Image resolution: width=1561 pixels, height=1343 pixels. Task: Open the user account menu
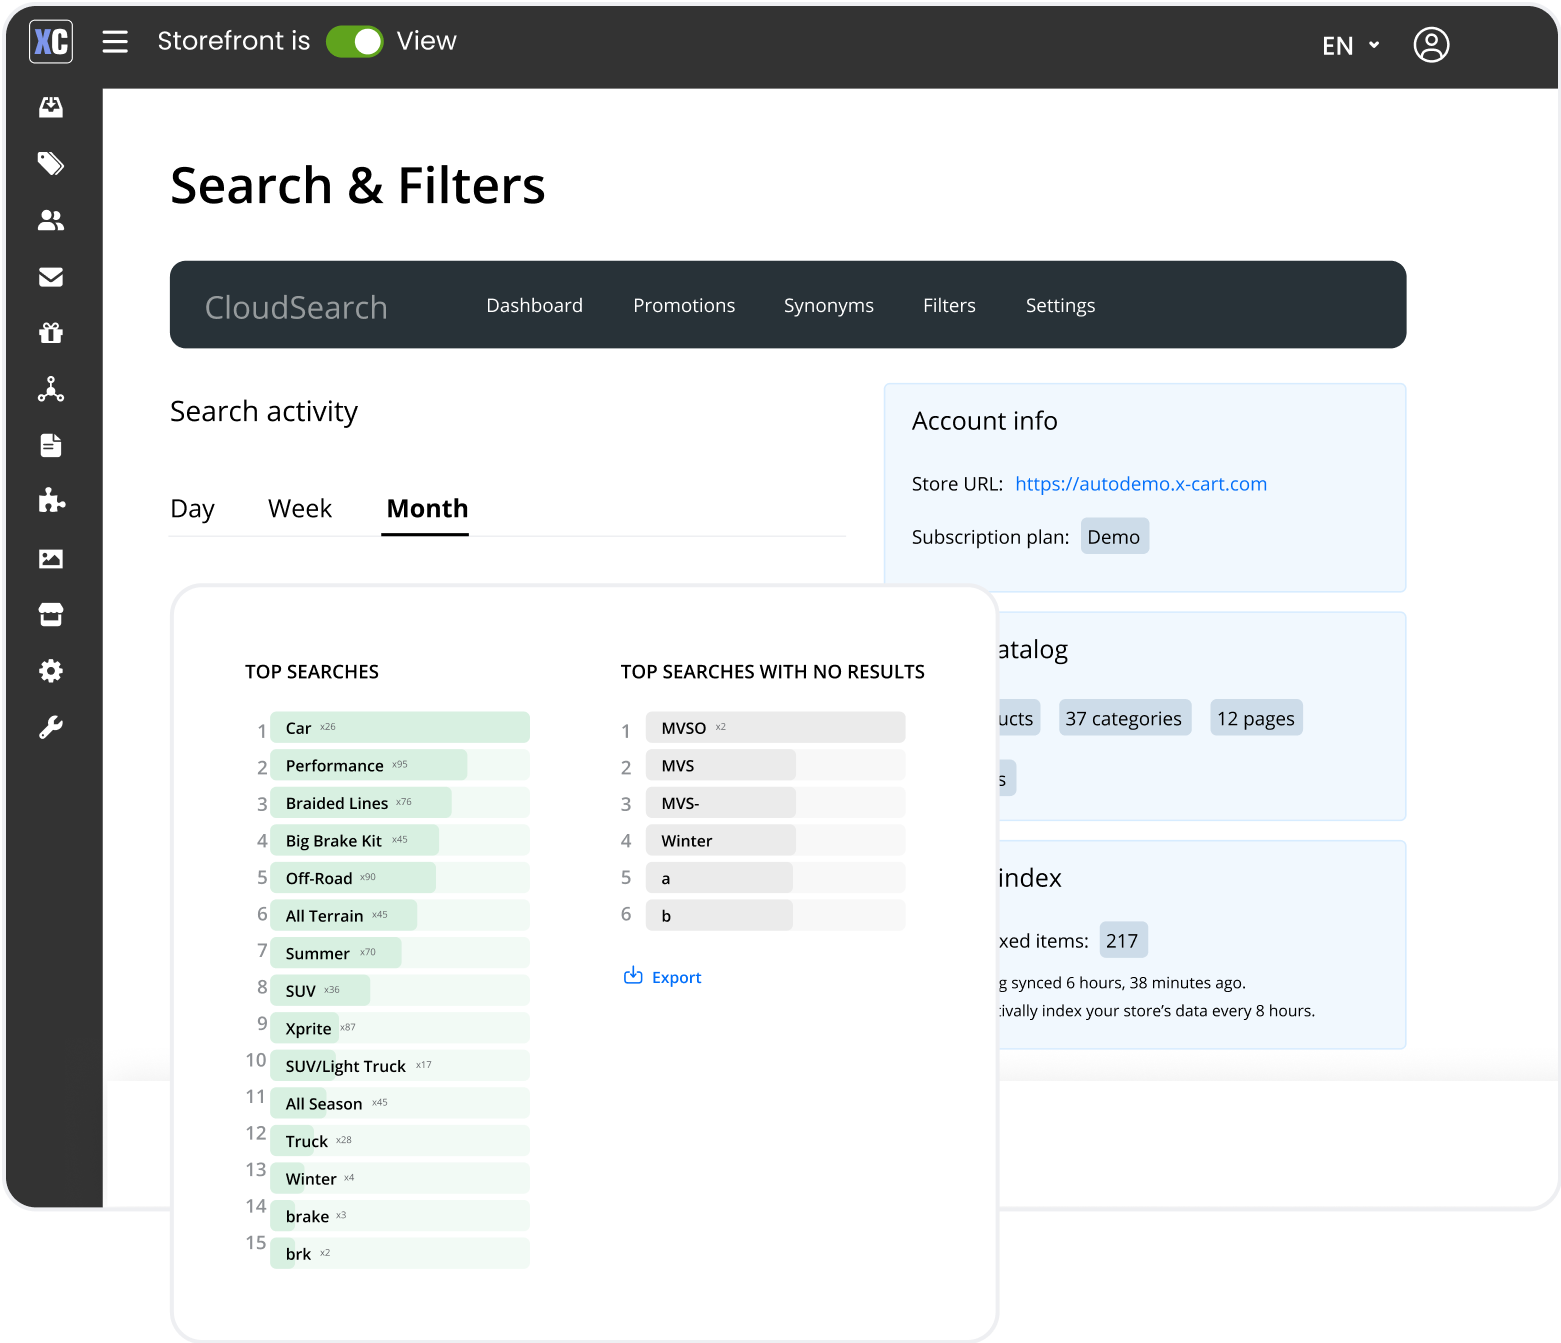[1431, 44]
